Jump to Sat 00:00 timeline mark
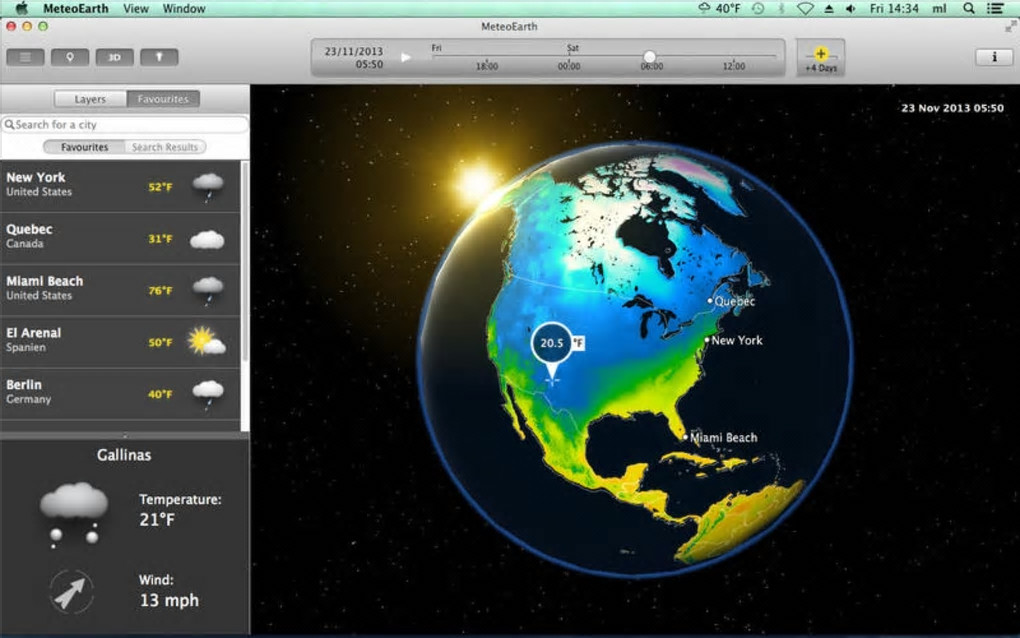The image size is (1020, 638). (x=569, y=66)
